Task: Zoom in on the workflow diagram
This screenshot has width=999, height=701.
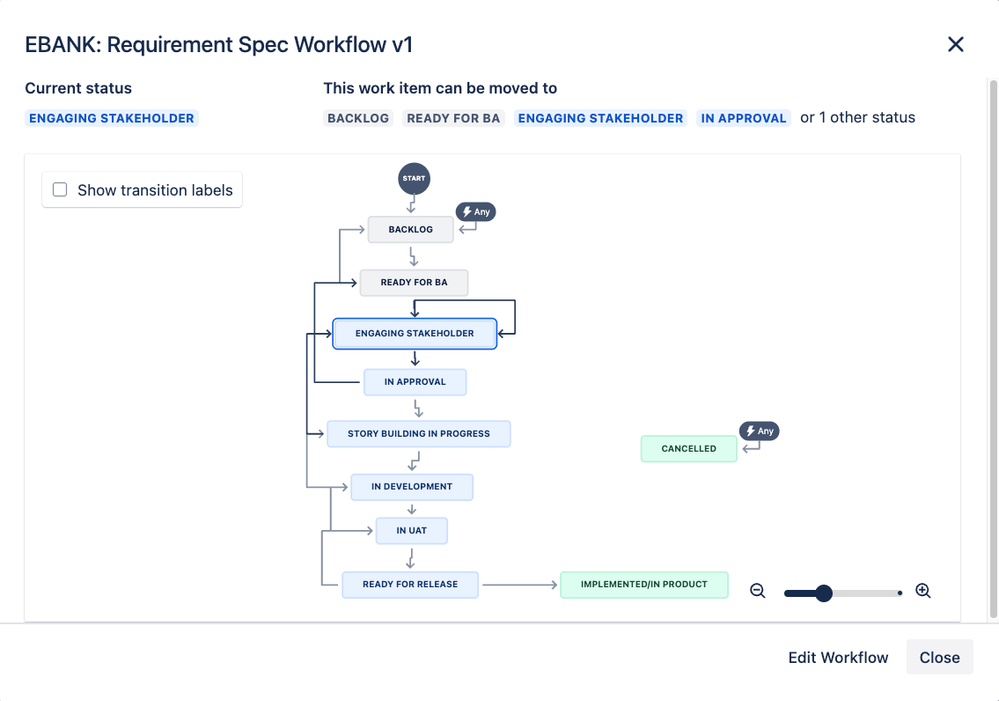Action: [923, 590]
